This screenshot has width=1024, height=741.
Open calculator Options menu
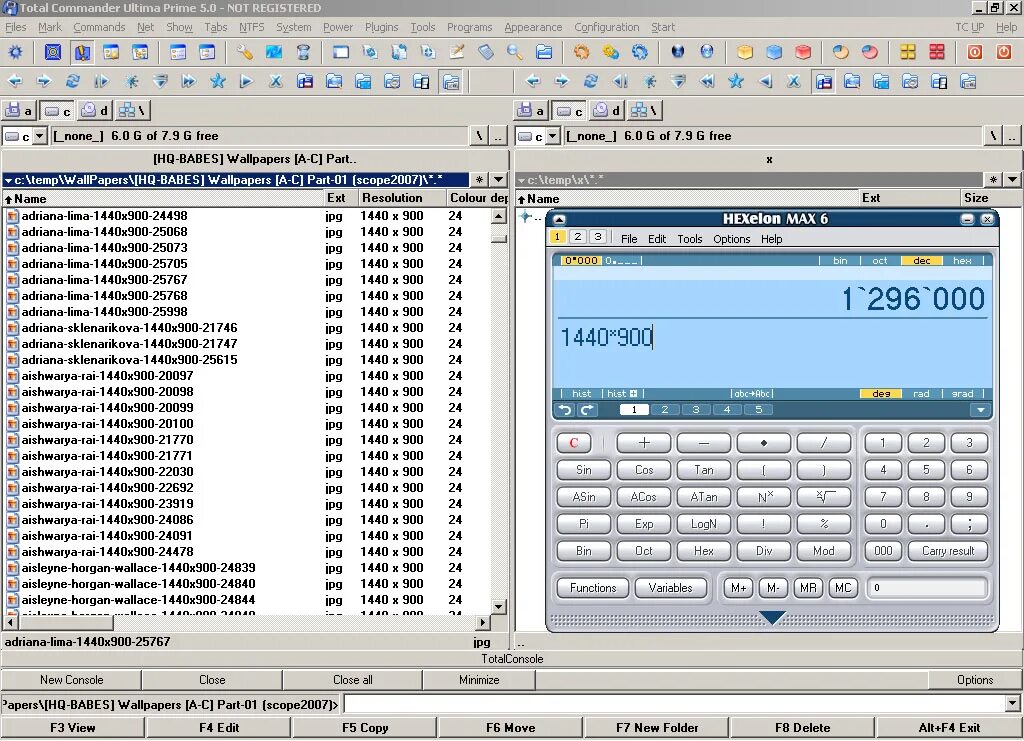(x=731, y=239)
